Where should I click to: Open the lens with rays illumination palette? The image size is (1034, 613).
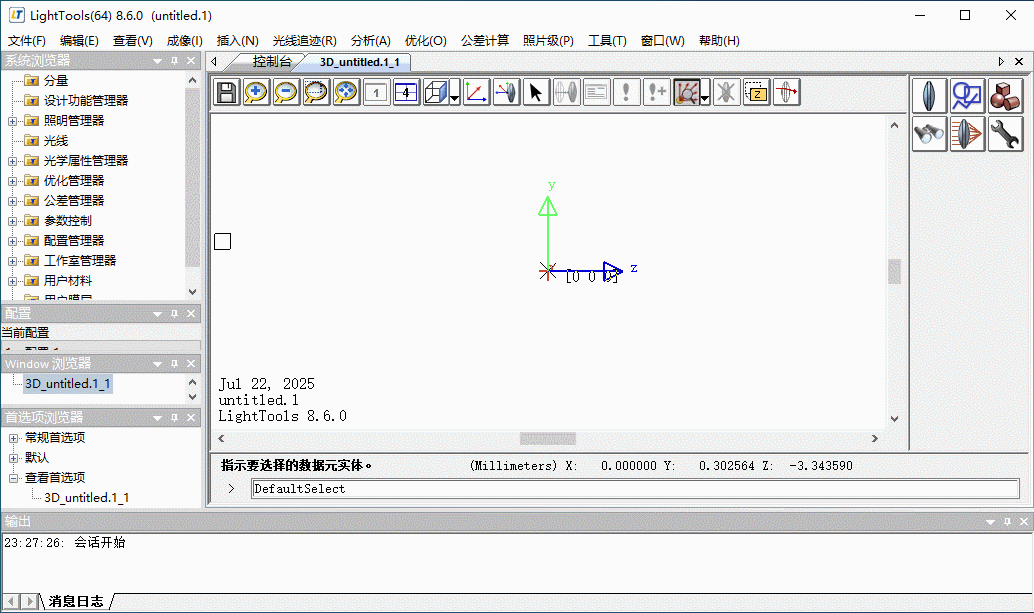click(967, 134)
